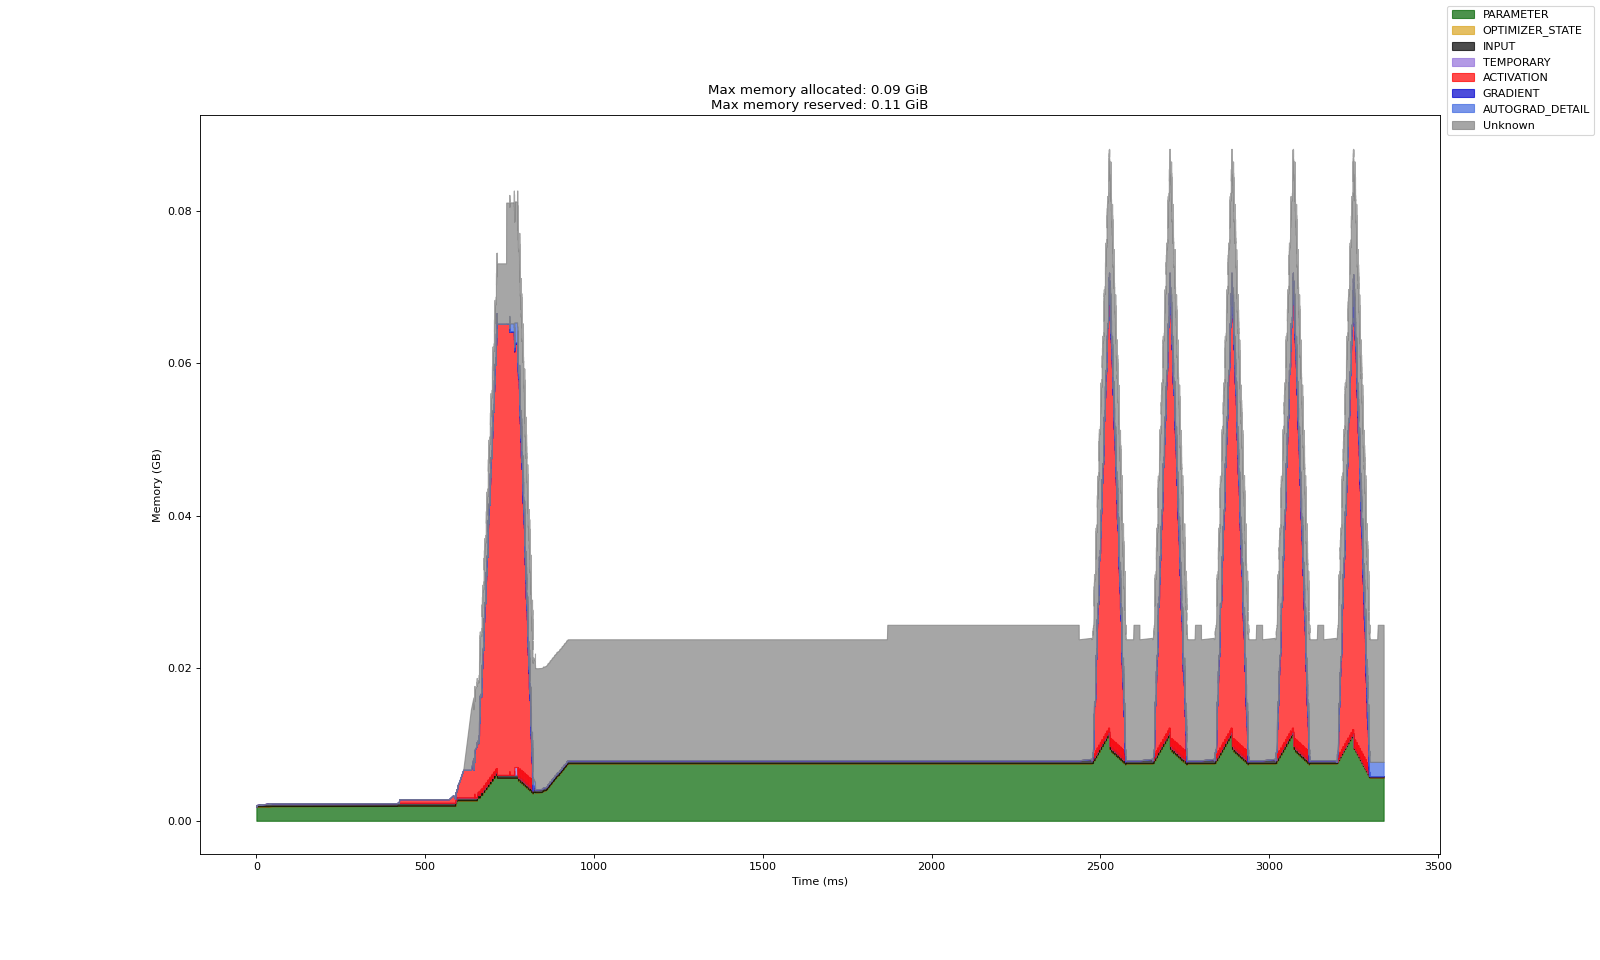Click the 0.00 y-axis tick label

point(180,821)
